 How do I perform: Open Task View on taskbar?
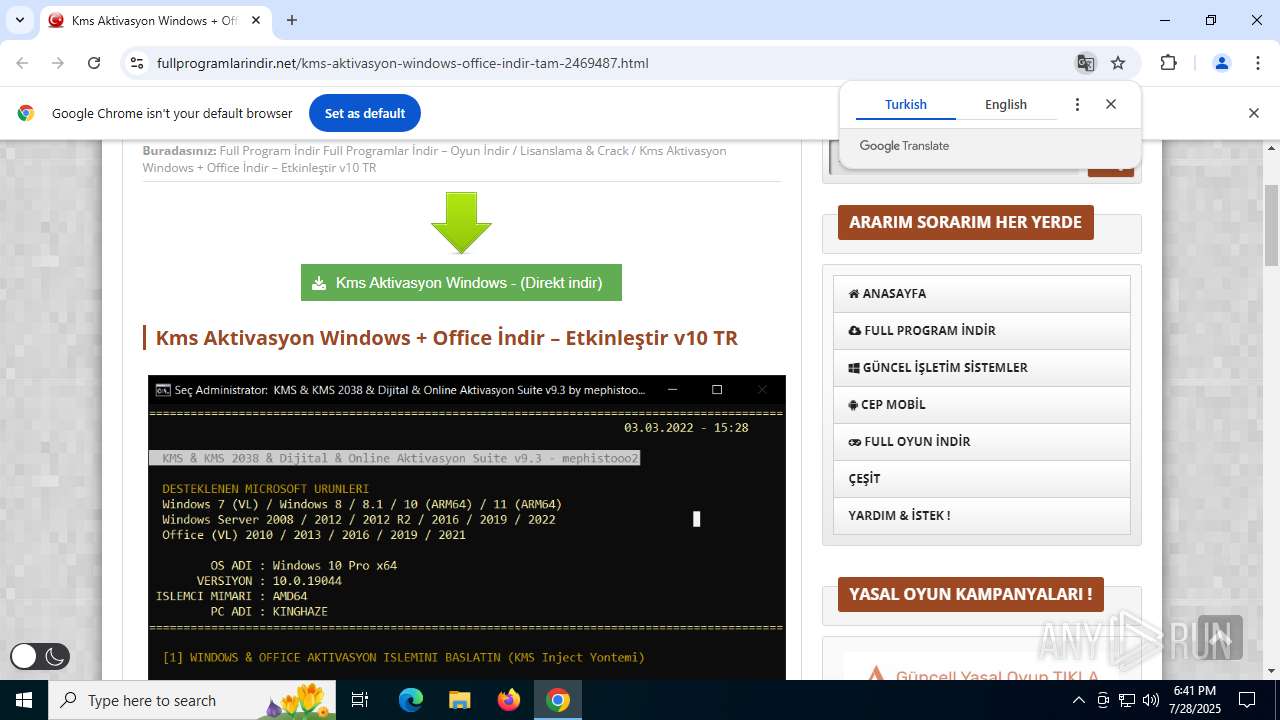click(361, 700)
